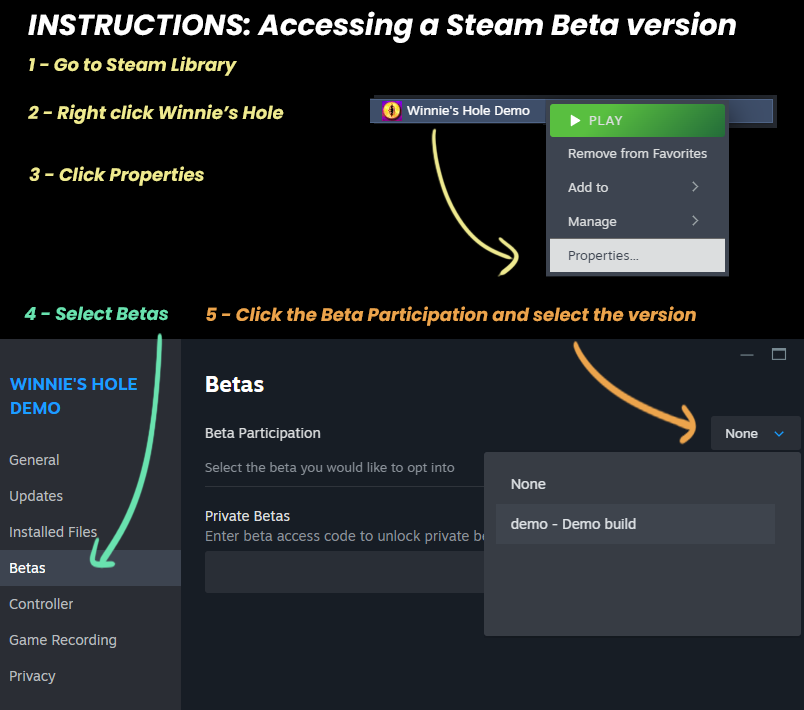Switch to the Updates tab

coord(90,496)
